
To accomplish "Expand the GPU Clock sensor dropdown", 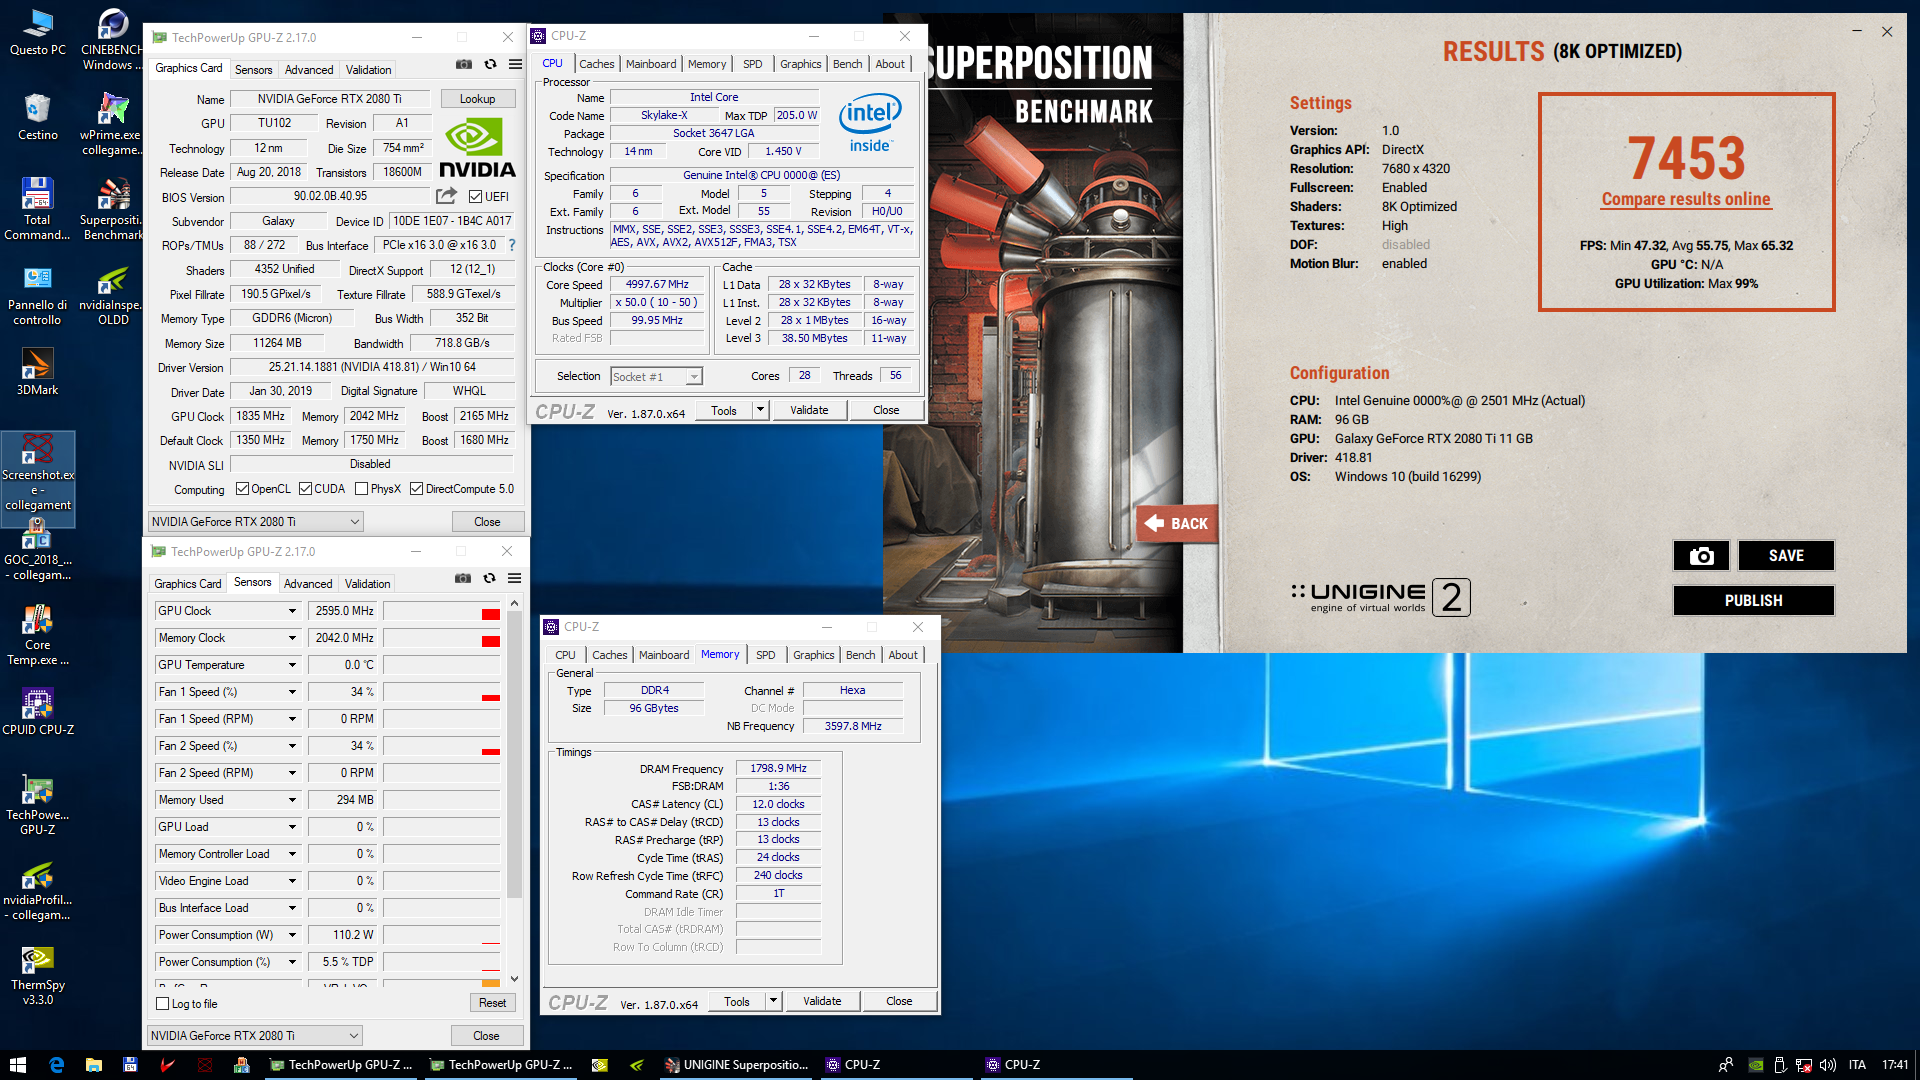I will tap(292, 611).
